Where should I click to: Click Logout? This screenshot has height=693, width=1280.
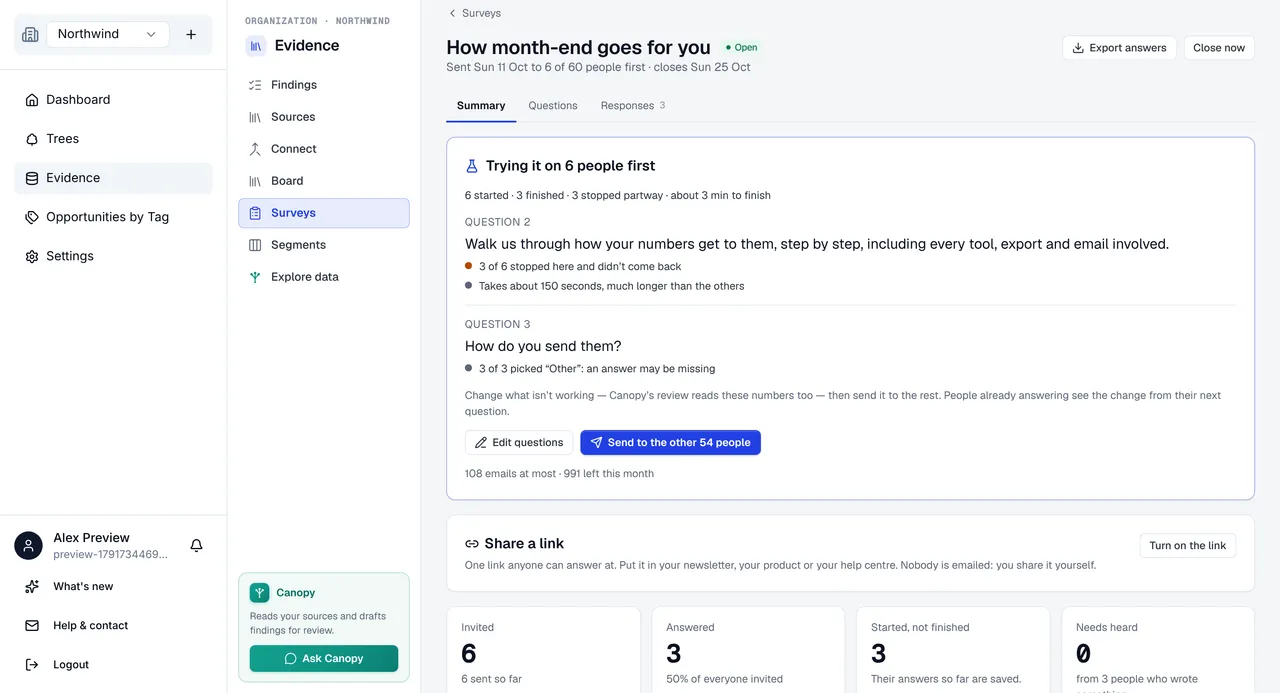[113, 665]
